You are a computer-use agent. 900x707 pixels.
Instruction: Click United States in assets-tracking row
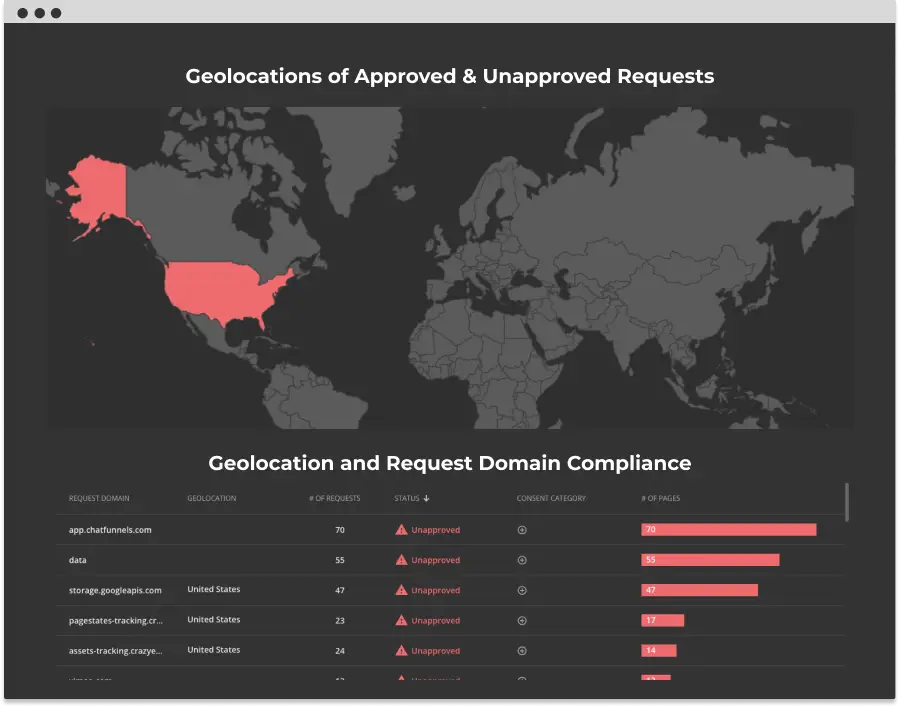pyautogui.click(x=214, y=650)
